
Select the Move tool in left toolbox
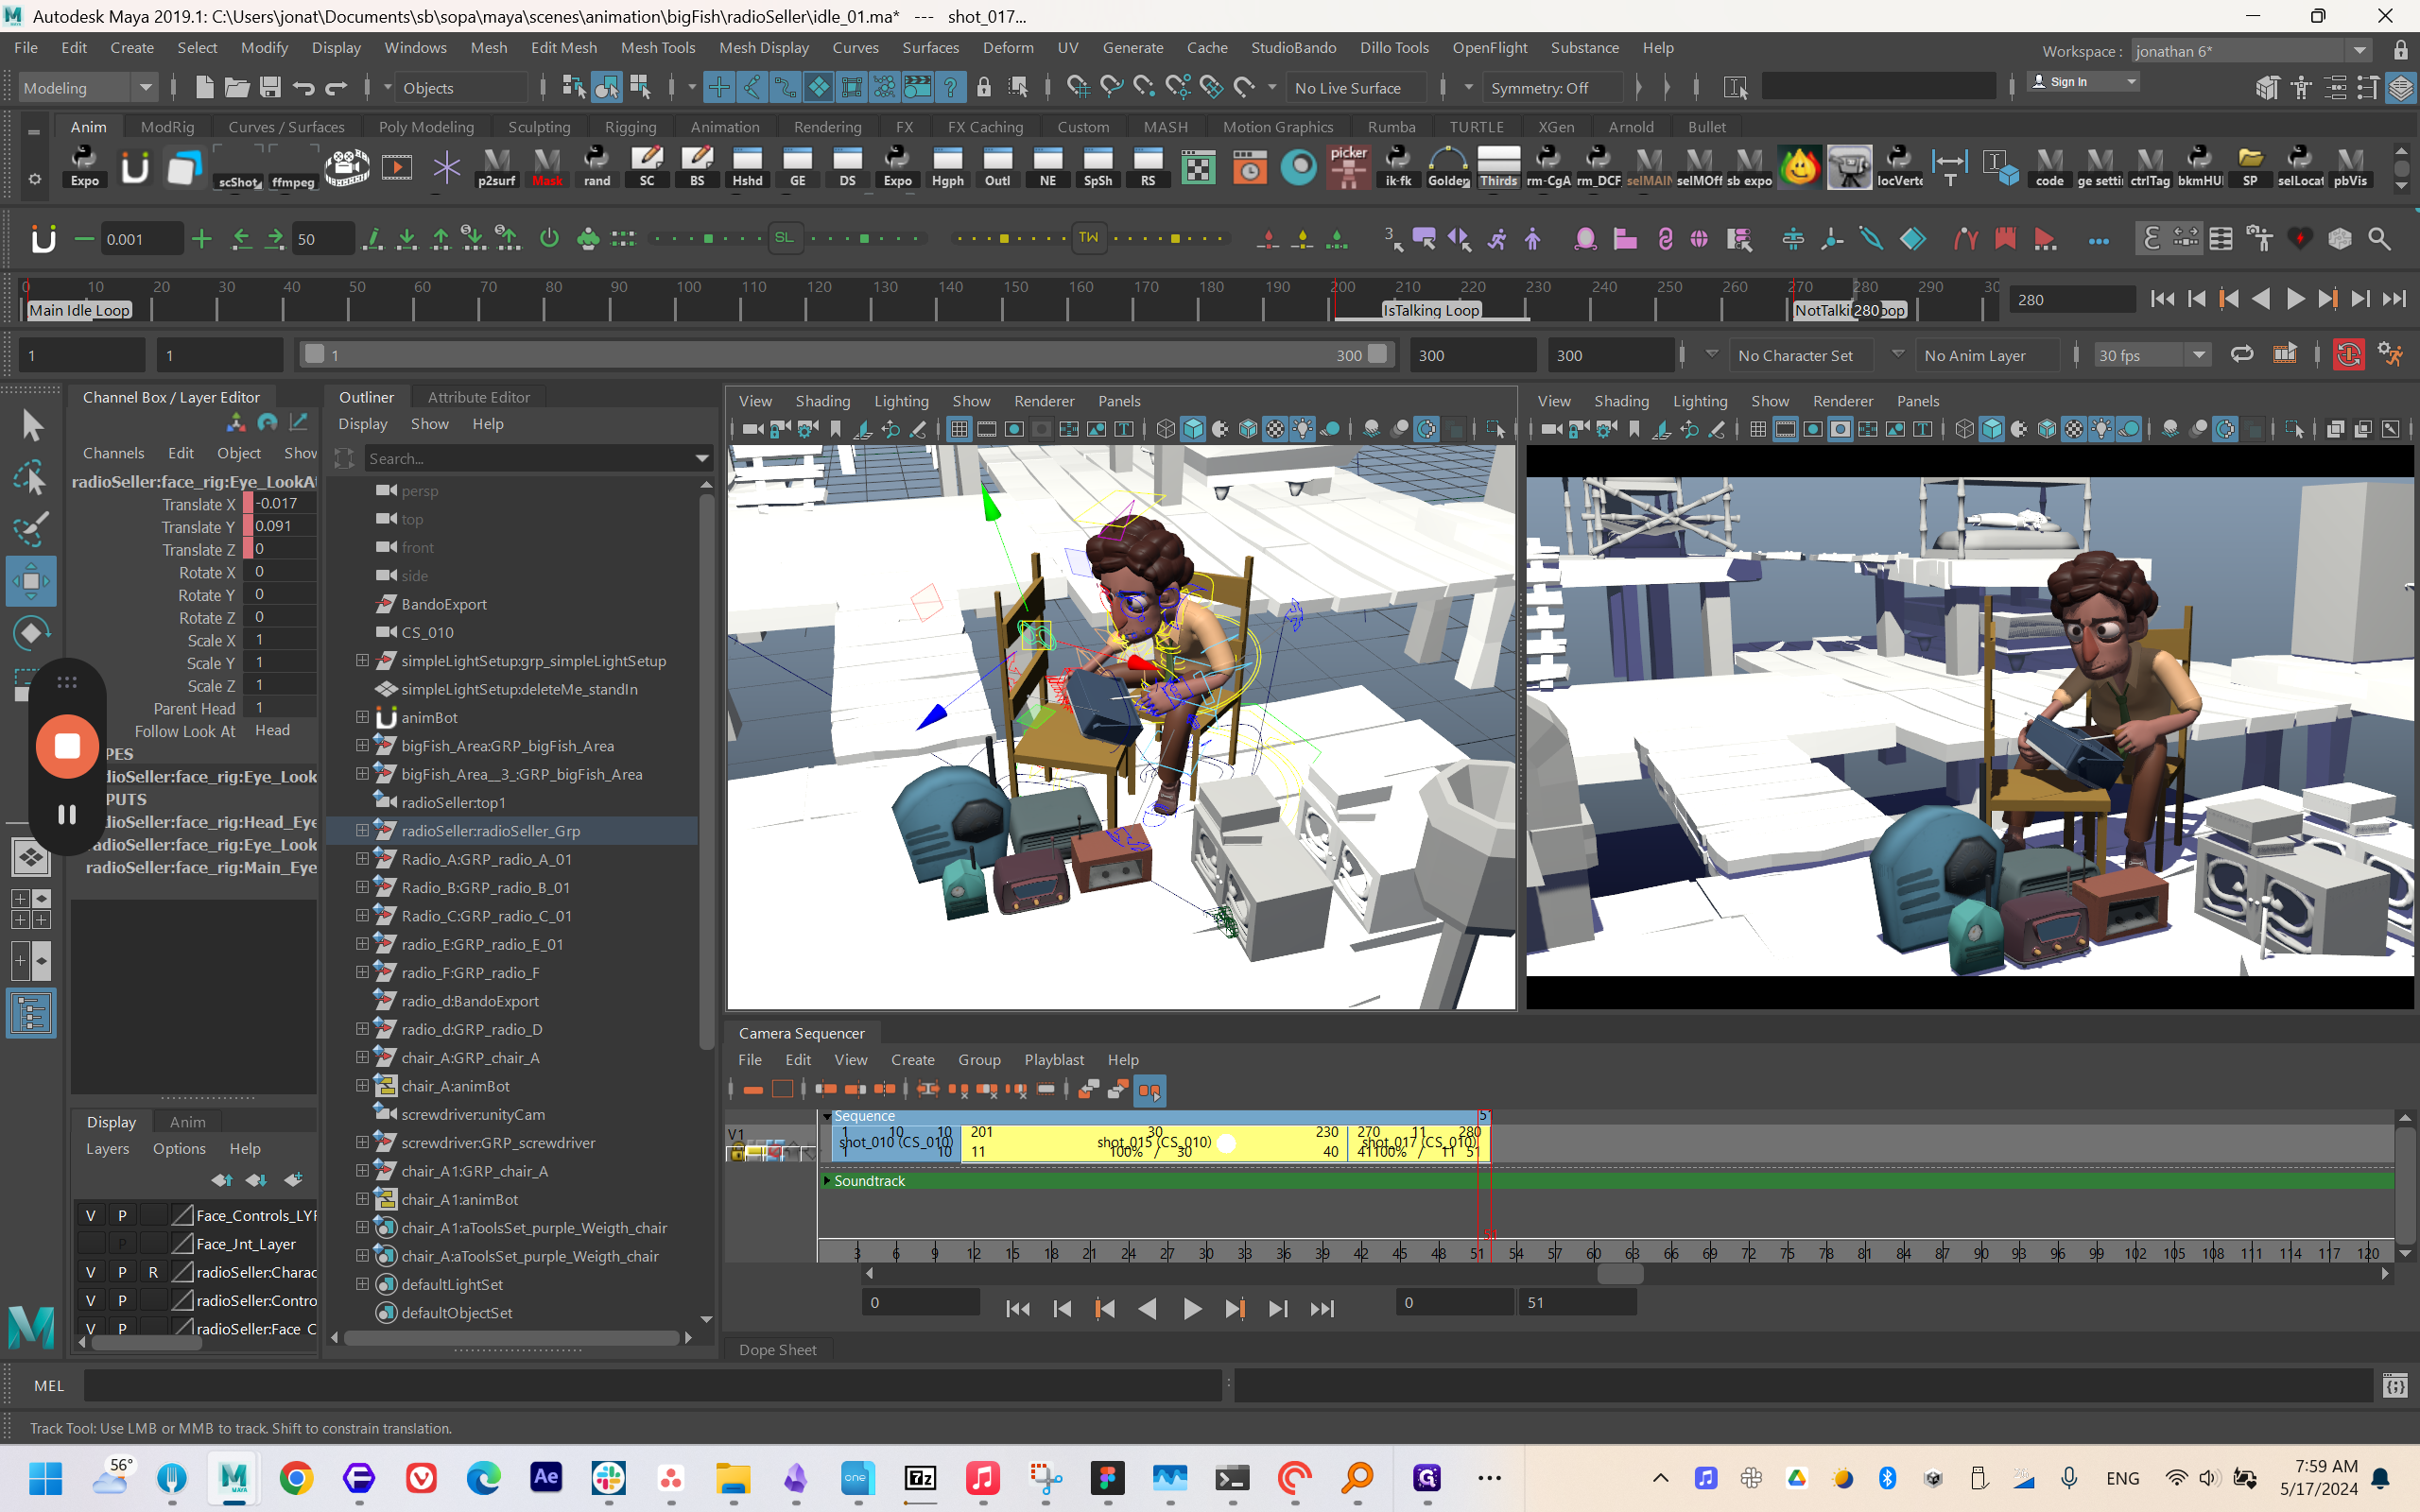tap(31, 581)
